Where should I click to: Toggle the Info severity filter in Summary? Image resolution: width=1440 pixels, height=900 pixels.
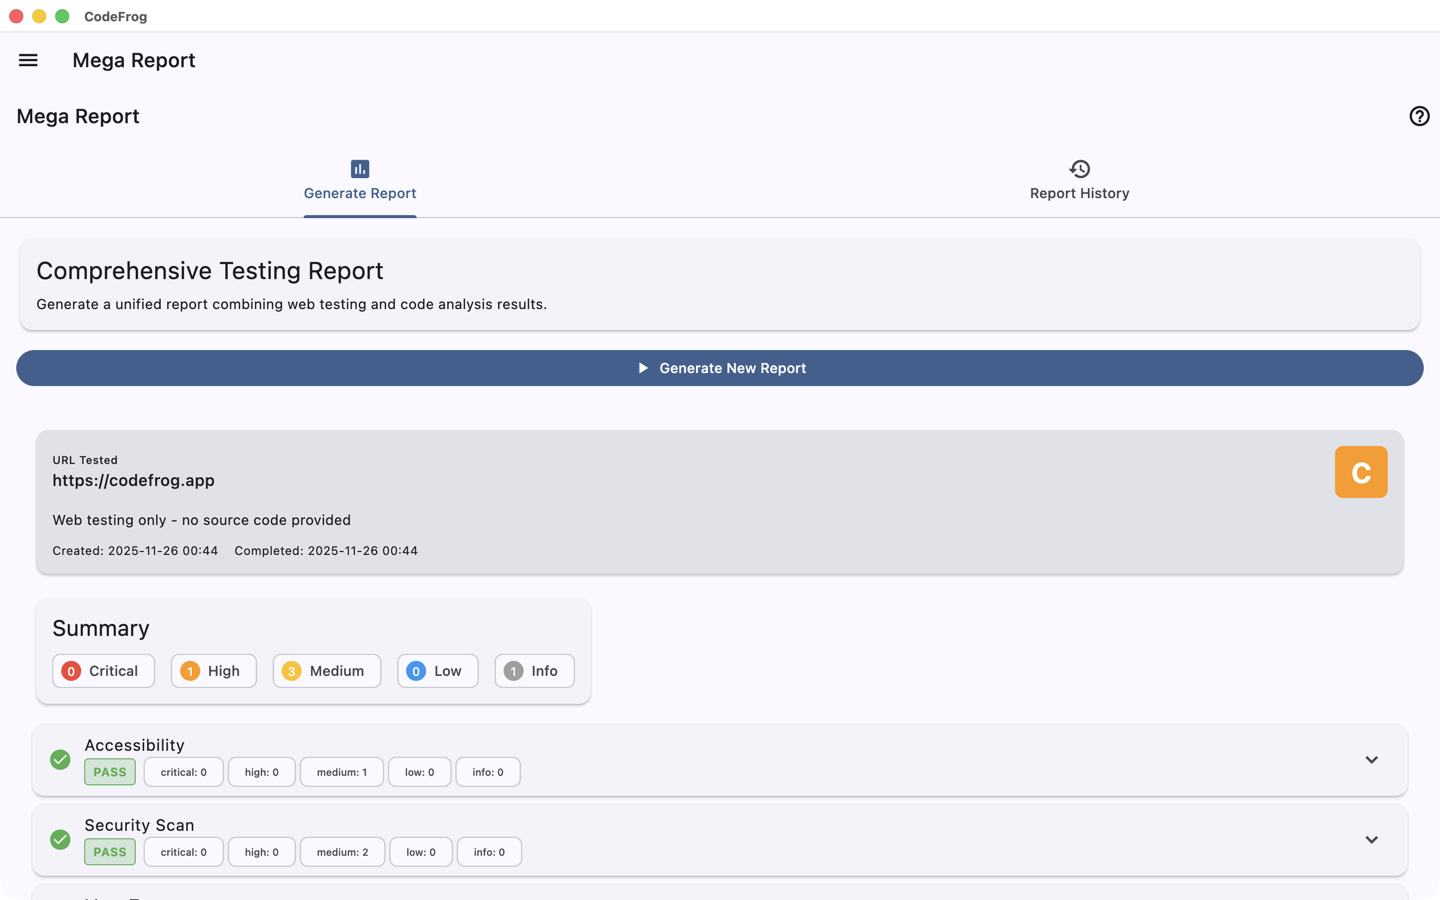pos(534,671)
